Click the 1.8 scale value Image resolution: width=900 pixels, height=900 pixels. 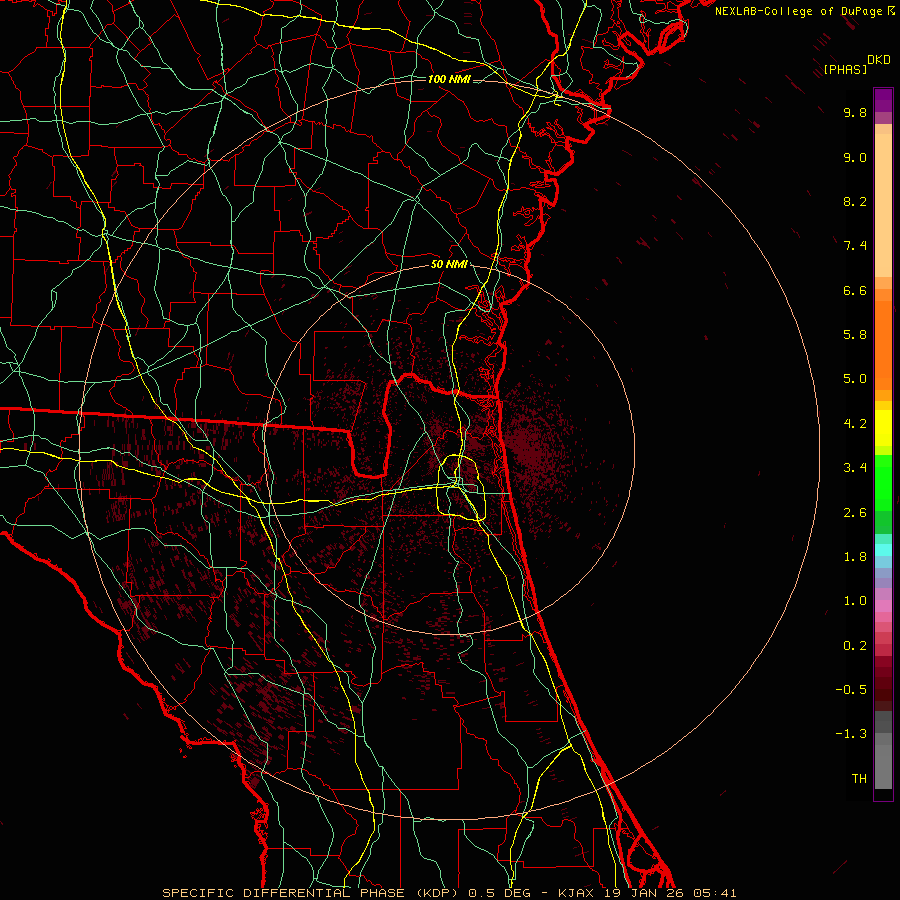click(855, 557)
